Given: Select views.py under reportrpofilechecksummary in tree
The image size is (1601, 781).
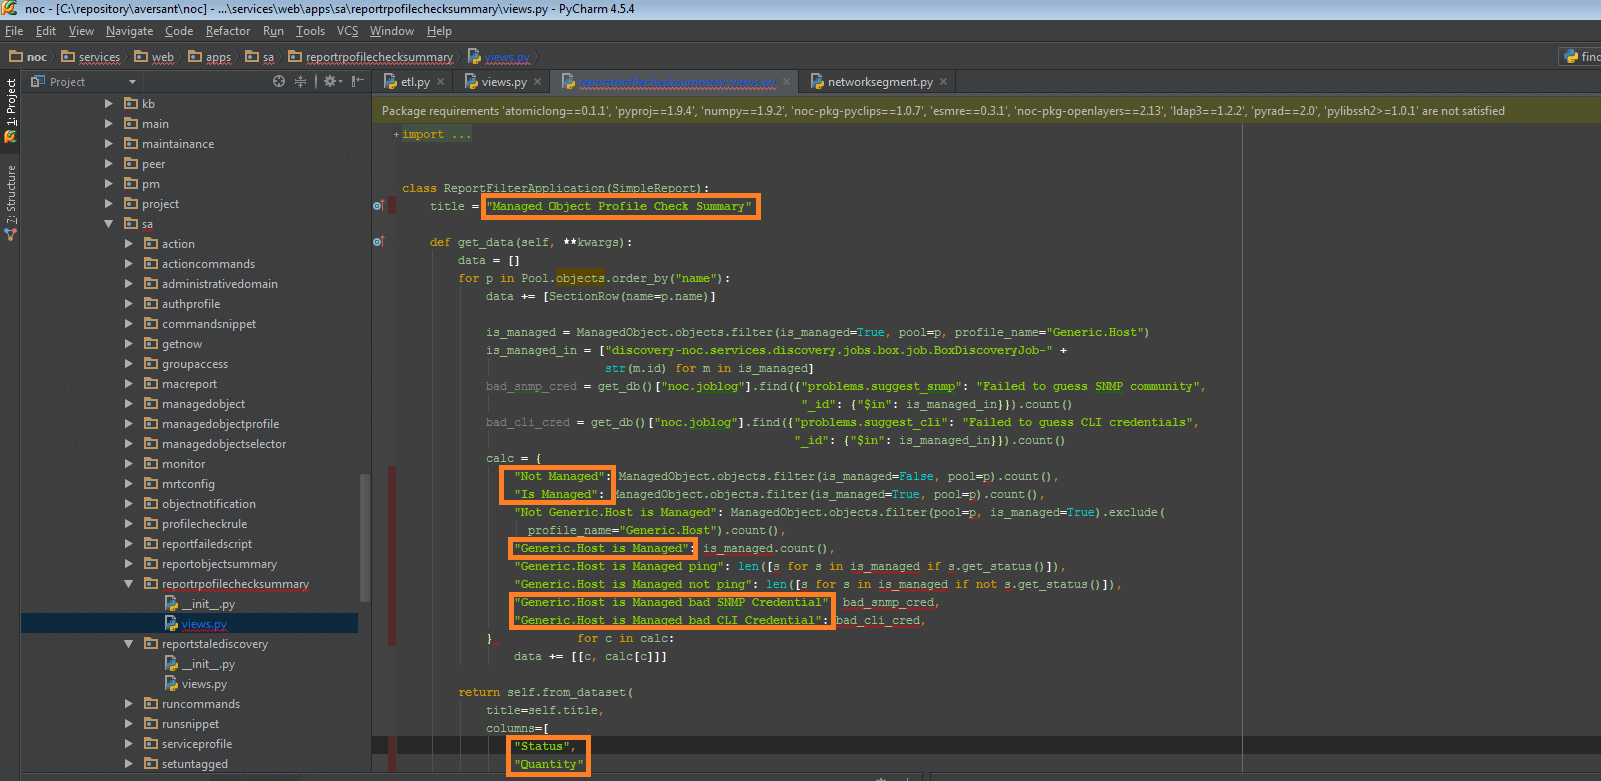Looking at the screenshot, I should [x=204, y=624].
